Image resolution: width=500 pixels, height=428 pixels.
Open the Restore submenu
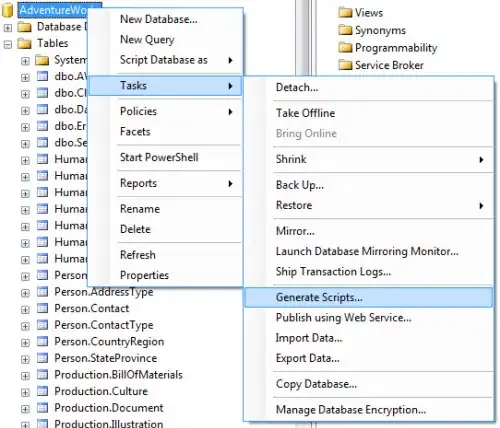tap(369, 205)
